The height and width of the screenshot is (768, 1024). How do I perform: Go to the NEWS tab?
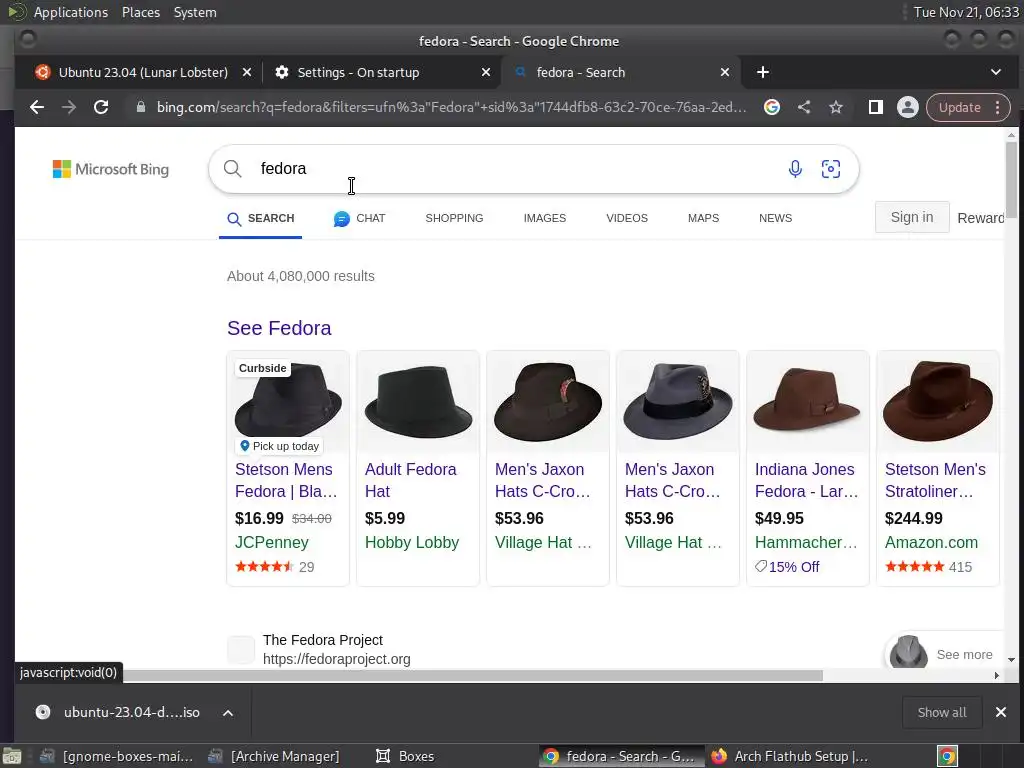(775, 218)
